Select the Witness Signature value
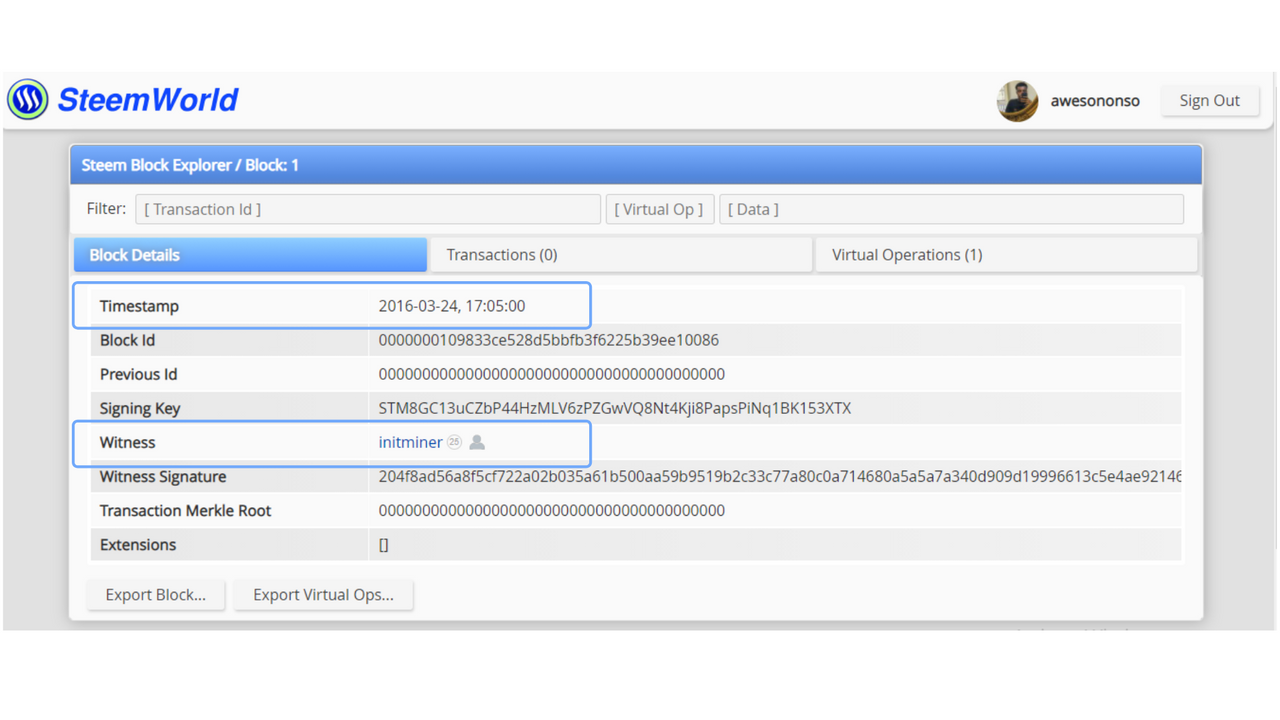1280x720 pixels. pyautogui.click(x=780, y=476)
